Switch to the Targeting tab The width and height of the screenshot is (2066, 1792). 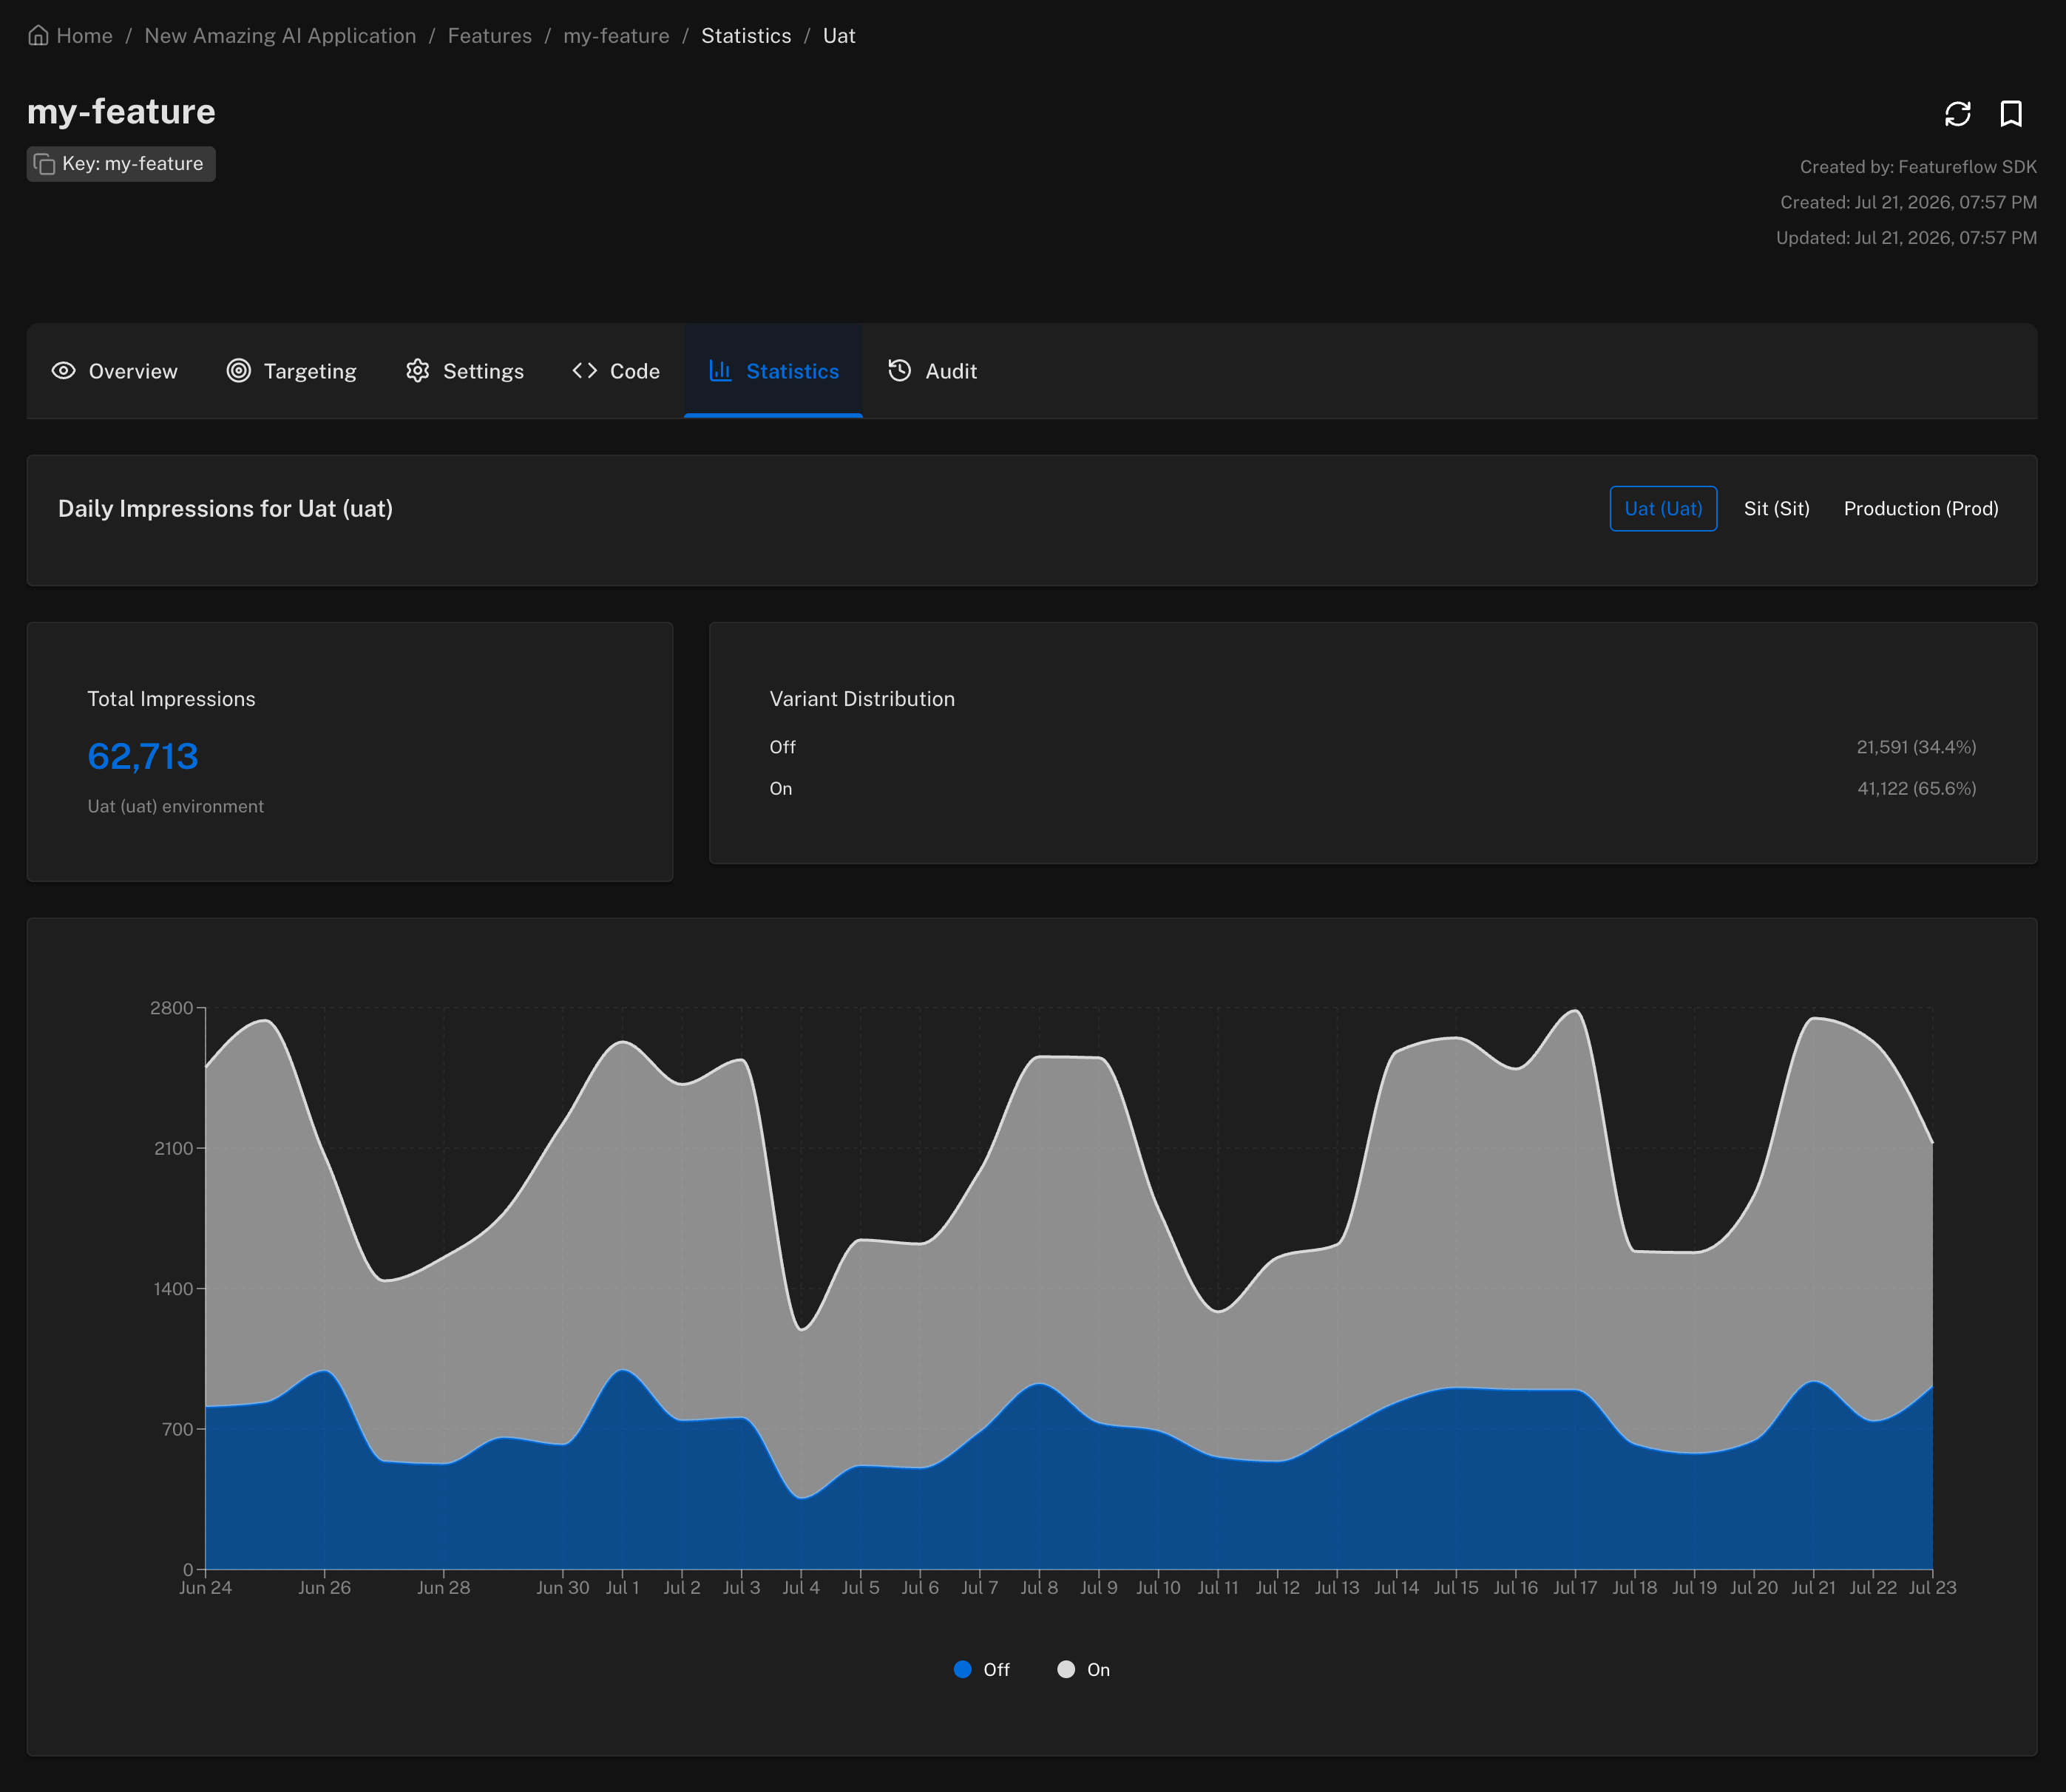pos(291,371)
